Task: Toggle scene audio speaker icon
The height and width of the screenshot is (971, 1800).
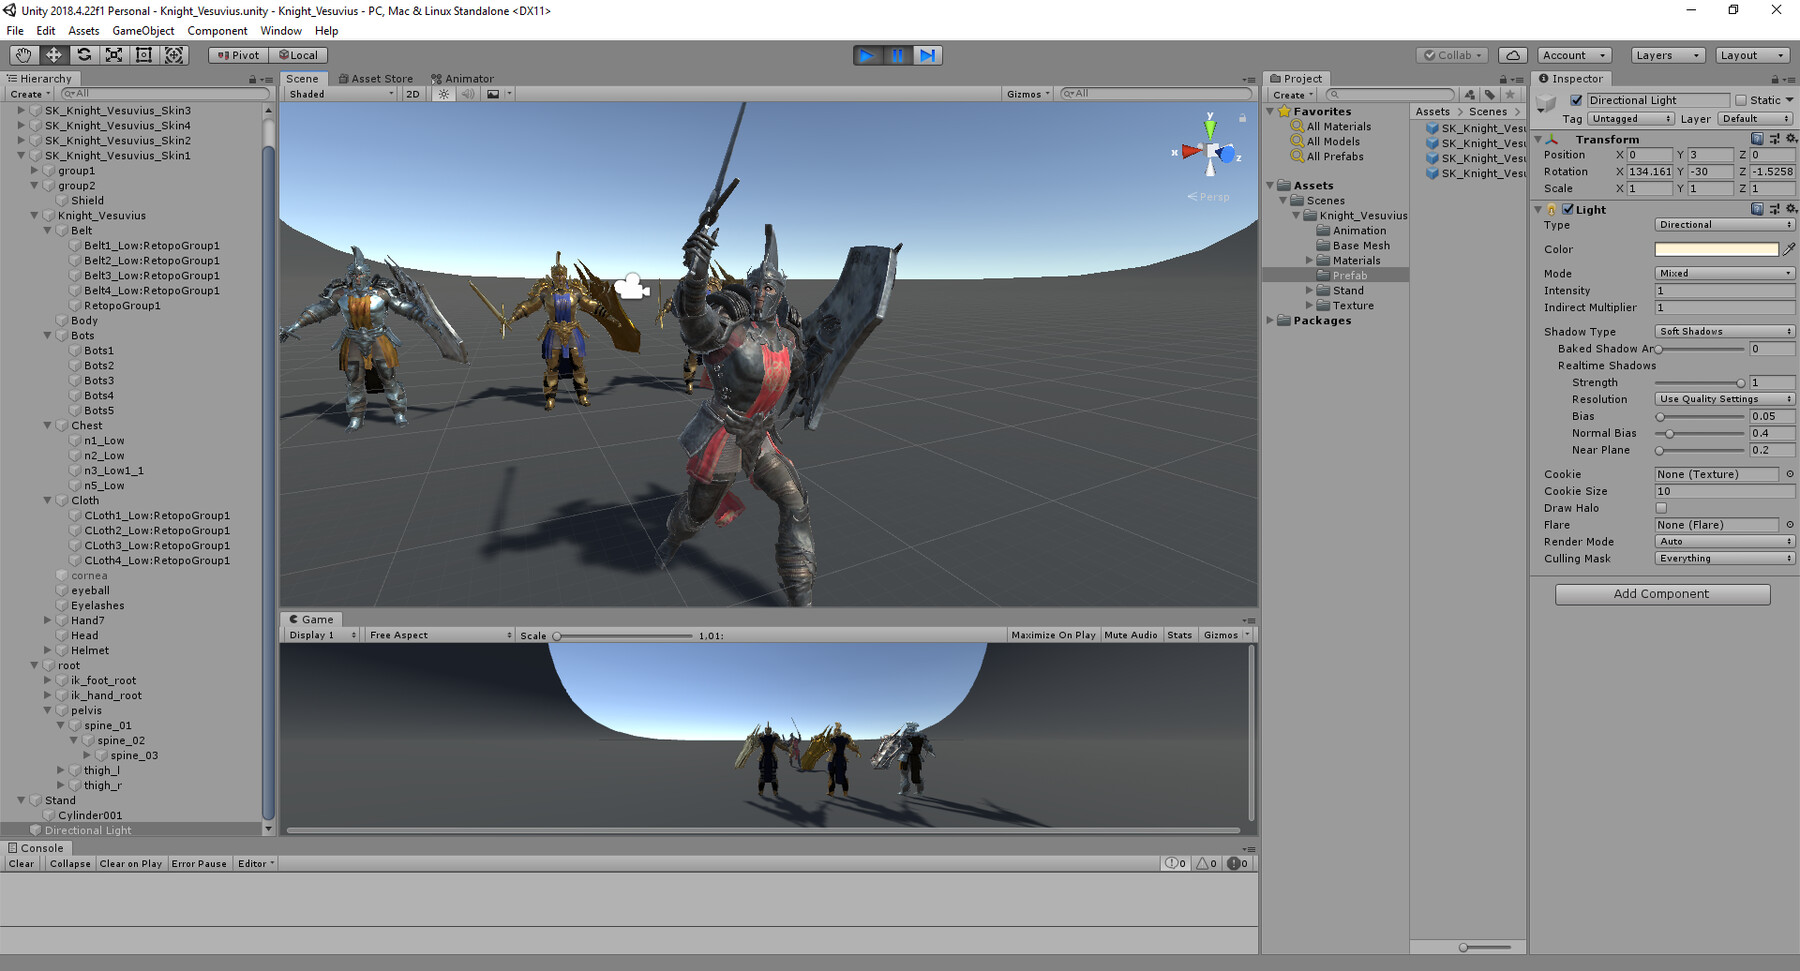Action: [x=468, y=94]
